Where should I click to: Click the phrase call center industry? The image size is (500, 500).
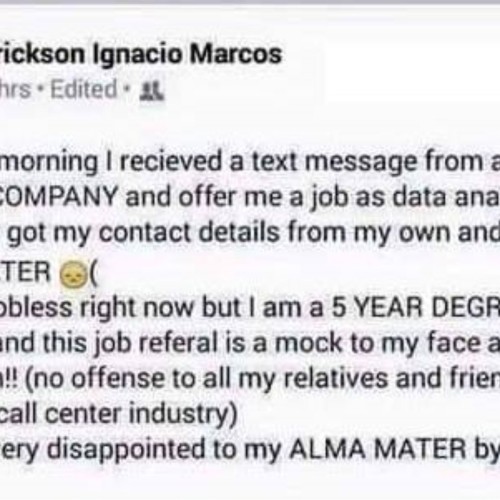[117, 414]
